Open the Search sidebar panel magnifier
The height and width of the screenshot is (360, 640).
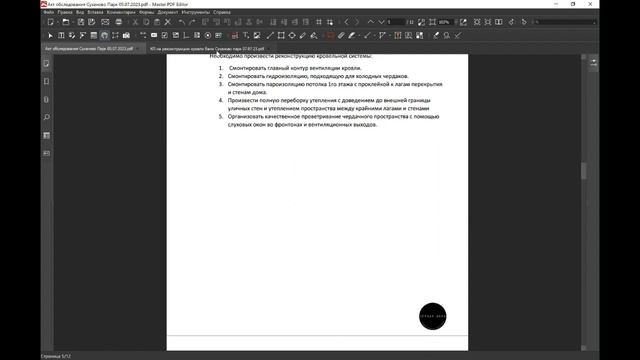[x=47, y=118]
